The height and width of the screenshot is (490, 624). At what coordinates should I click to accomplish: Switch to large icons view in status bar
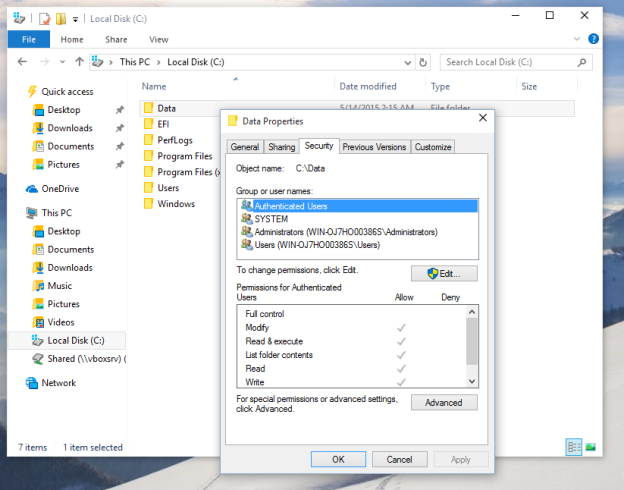590,446
